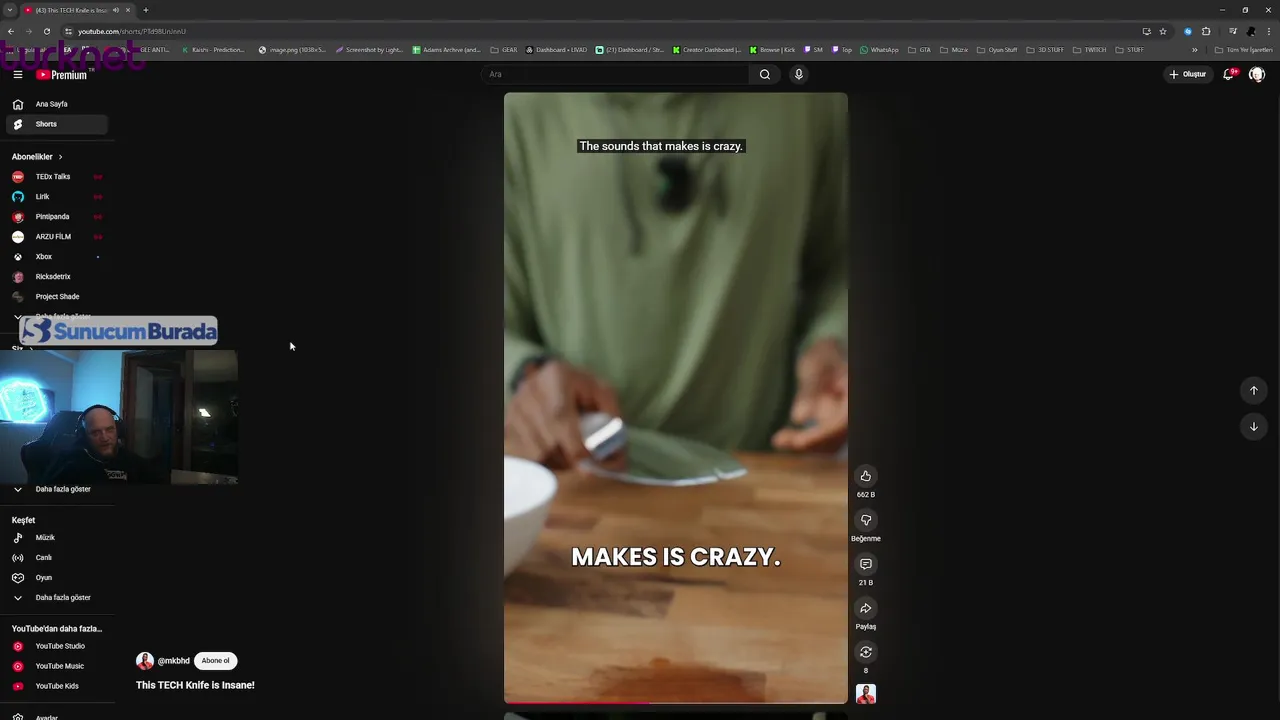
Task: Open Creator Dashboard bookmark
Action: click(x=707, y=50)
